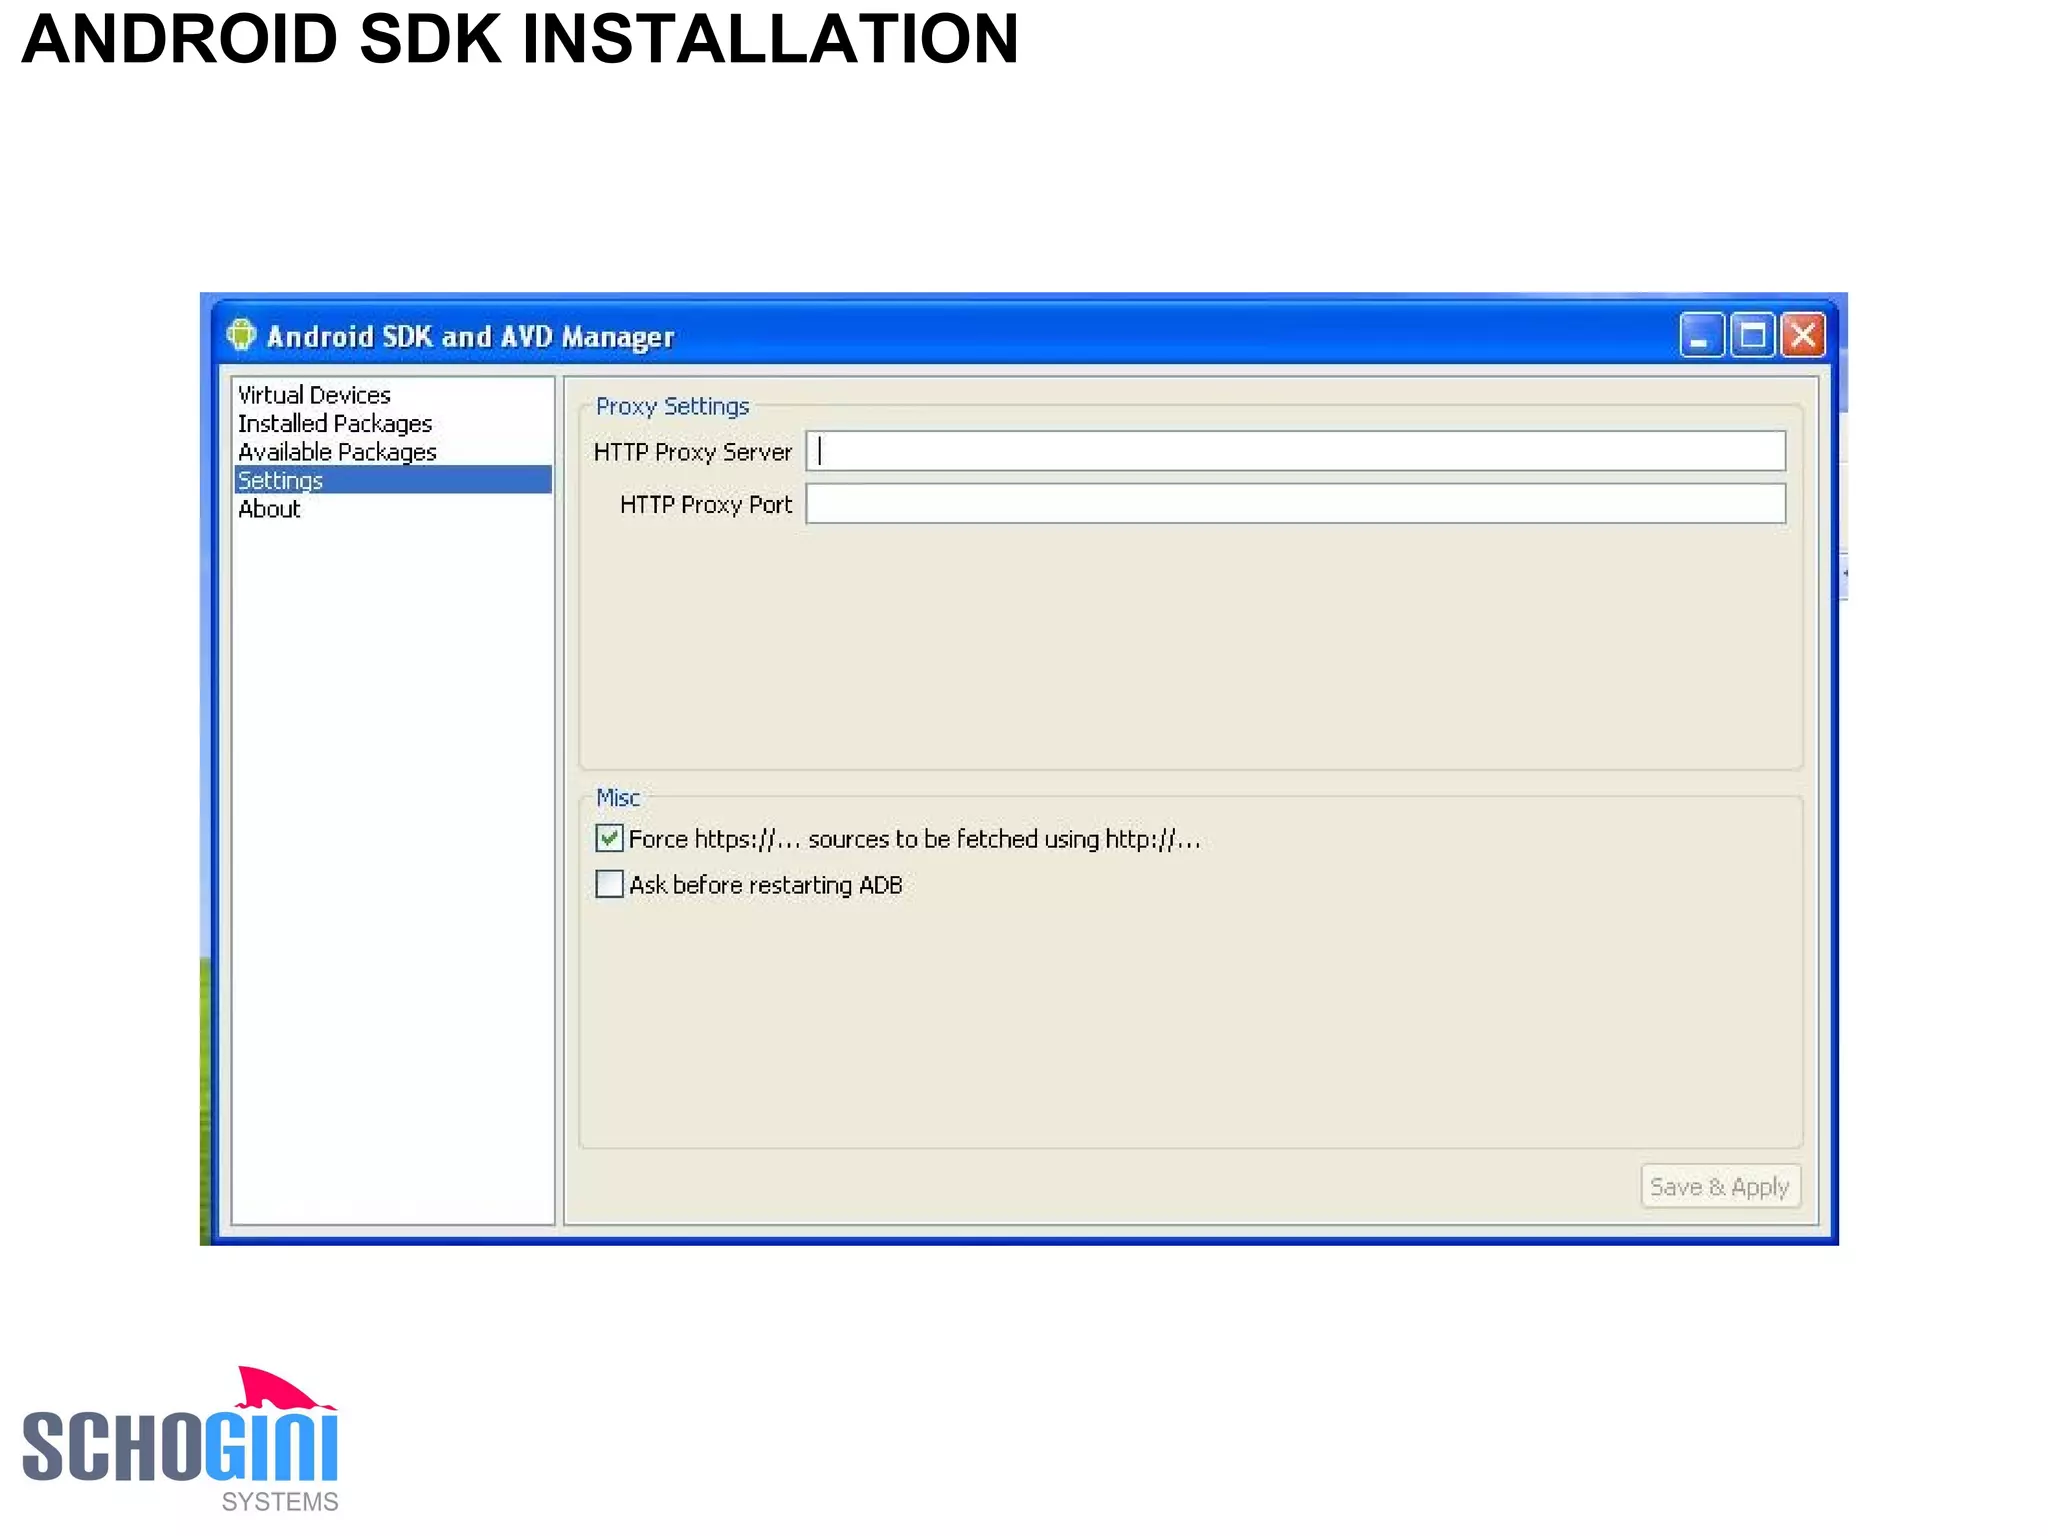Image resolution: width=2048 pixels, height=1536 pixels.
Task: Click the Save & Apply button
Action: tap(1720, 1187)
